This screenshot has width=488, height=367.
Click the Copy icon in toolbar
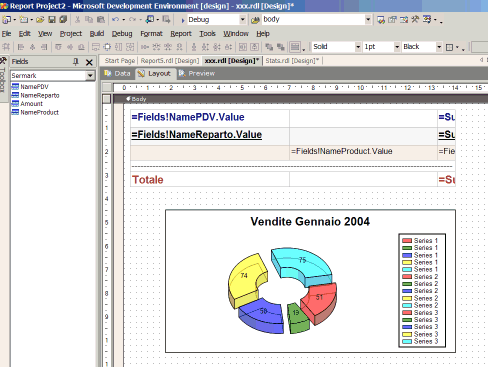coord(89,20)
